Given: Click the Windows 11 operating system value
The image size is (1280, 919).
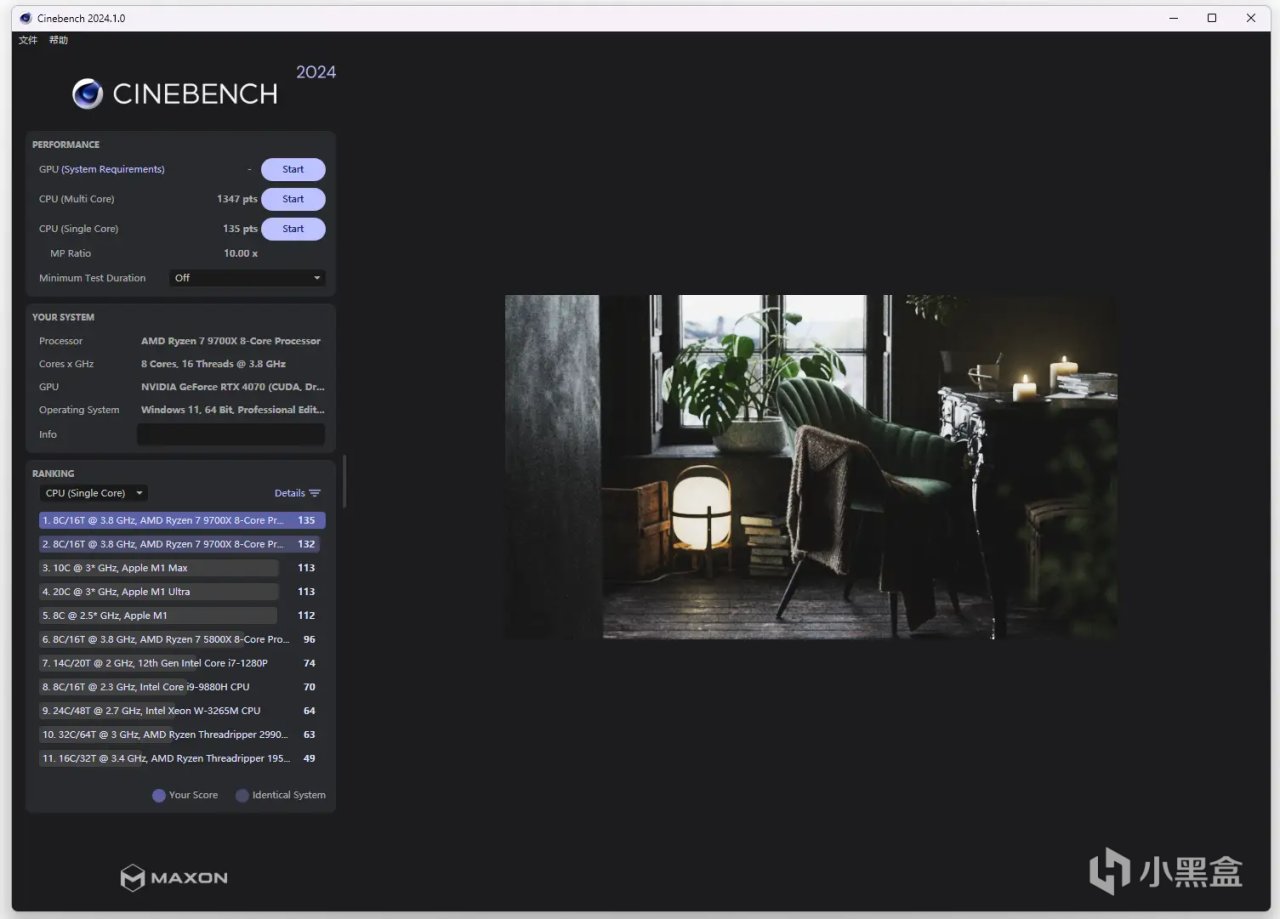Looking at the screenshot, I should coord(233,410).
